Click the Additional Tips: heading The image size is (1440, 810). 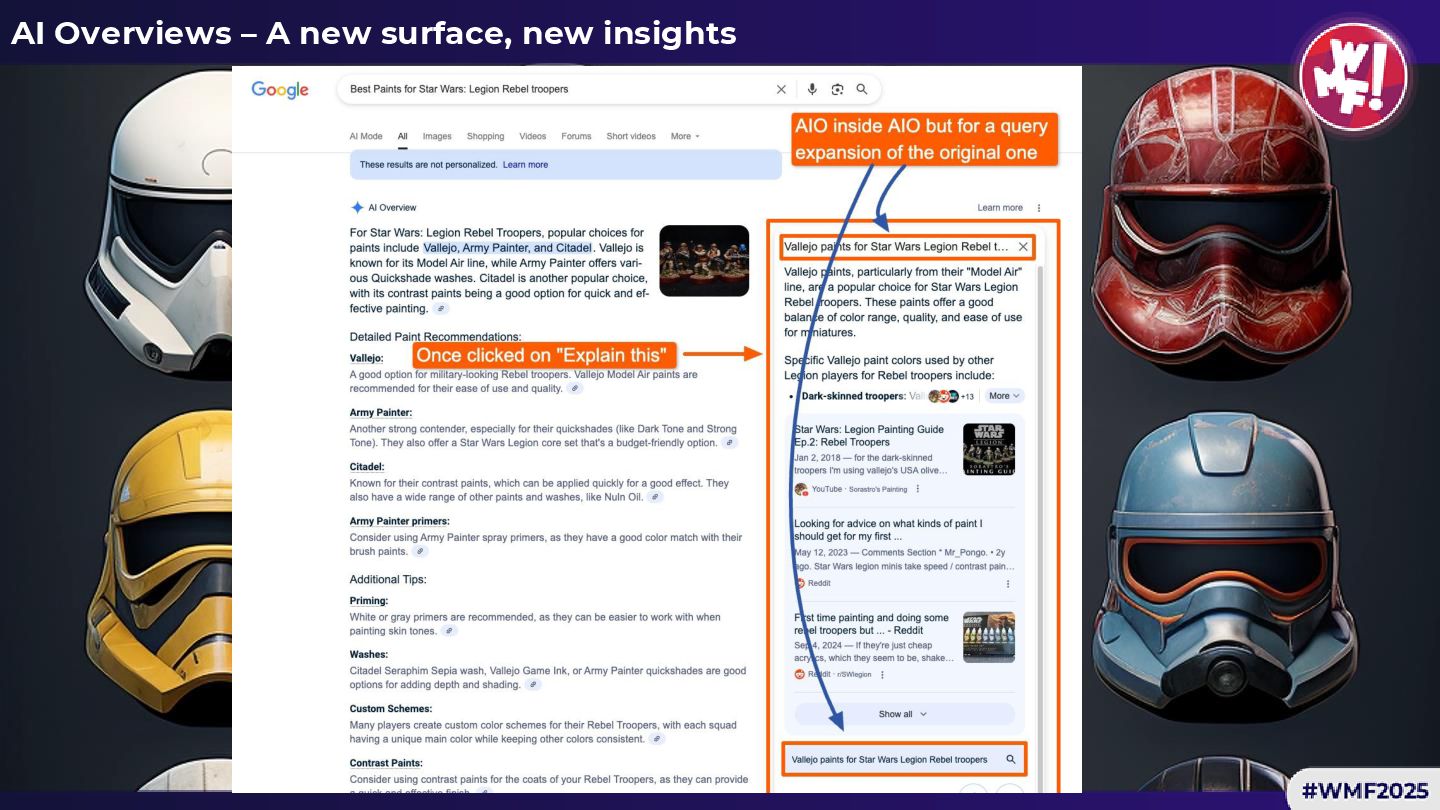tap(388, 579)
